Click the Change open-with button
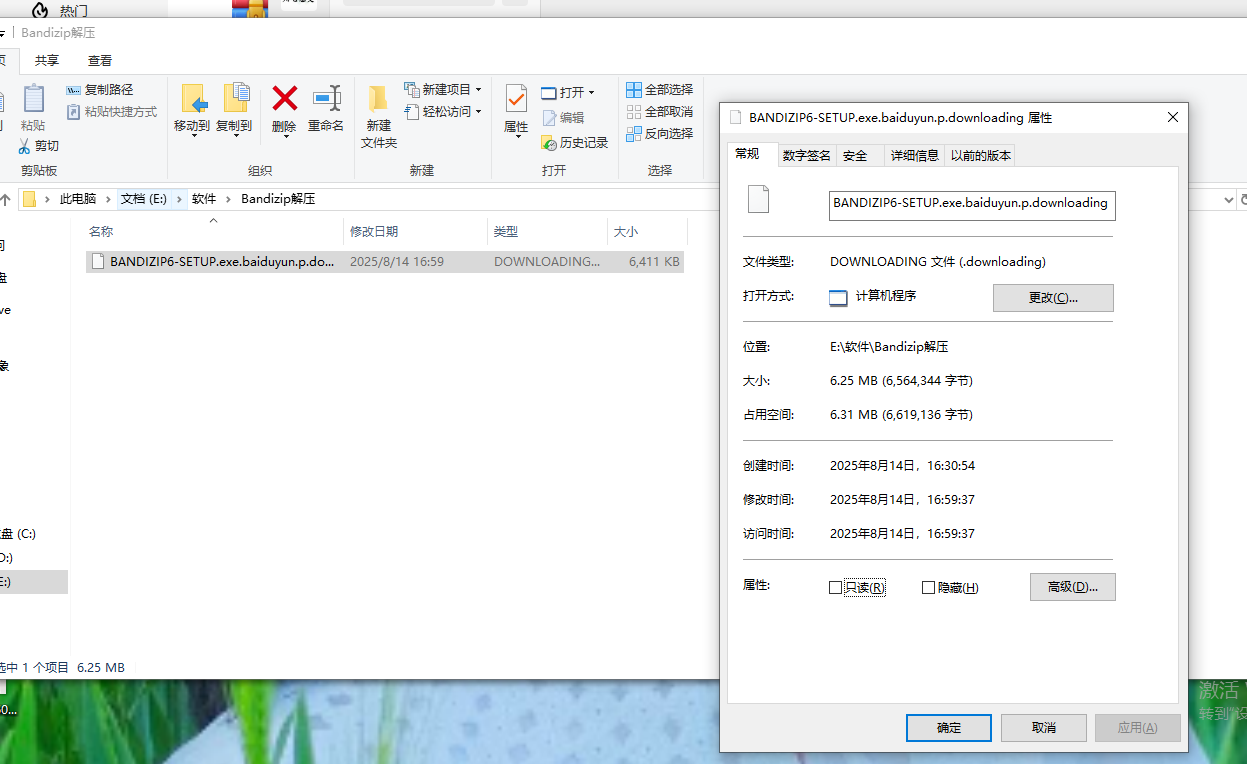1247x764 pixels. point(1052,298)
